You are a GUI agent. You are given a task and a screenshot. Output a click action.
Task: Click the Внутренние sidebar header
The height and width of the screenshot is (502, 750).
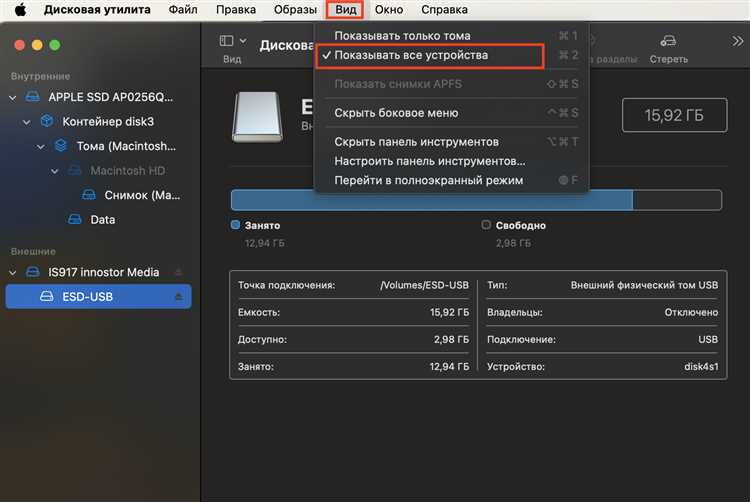pos(40,76)
